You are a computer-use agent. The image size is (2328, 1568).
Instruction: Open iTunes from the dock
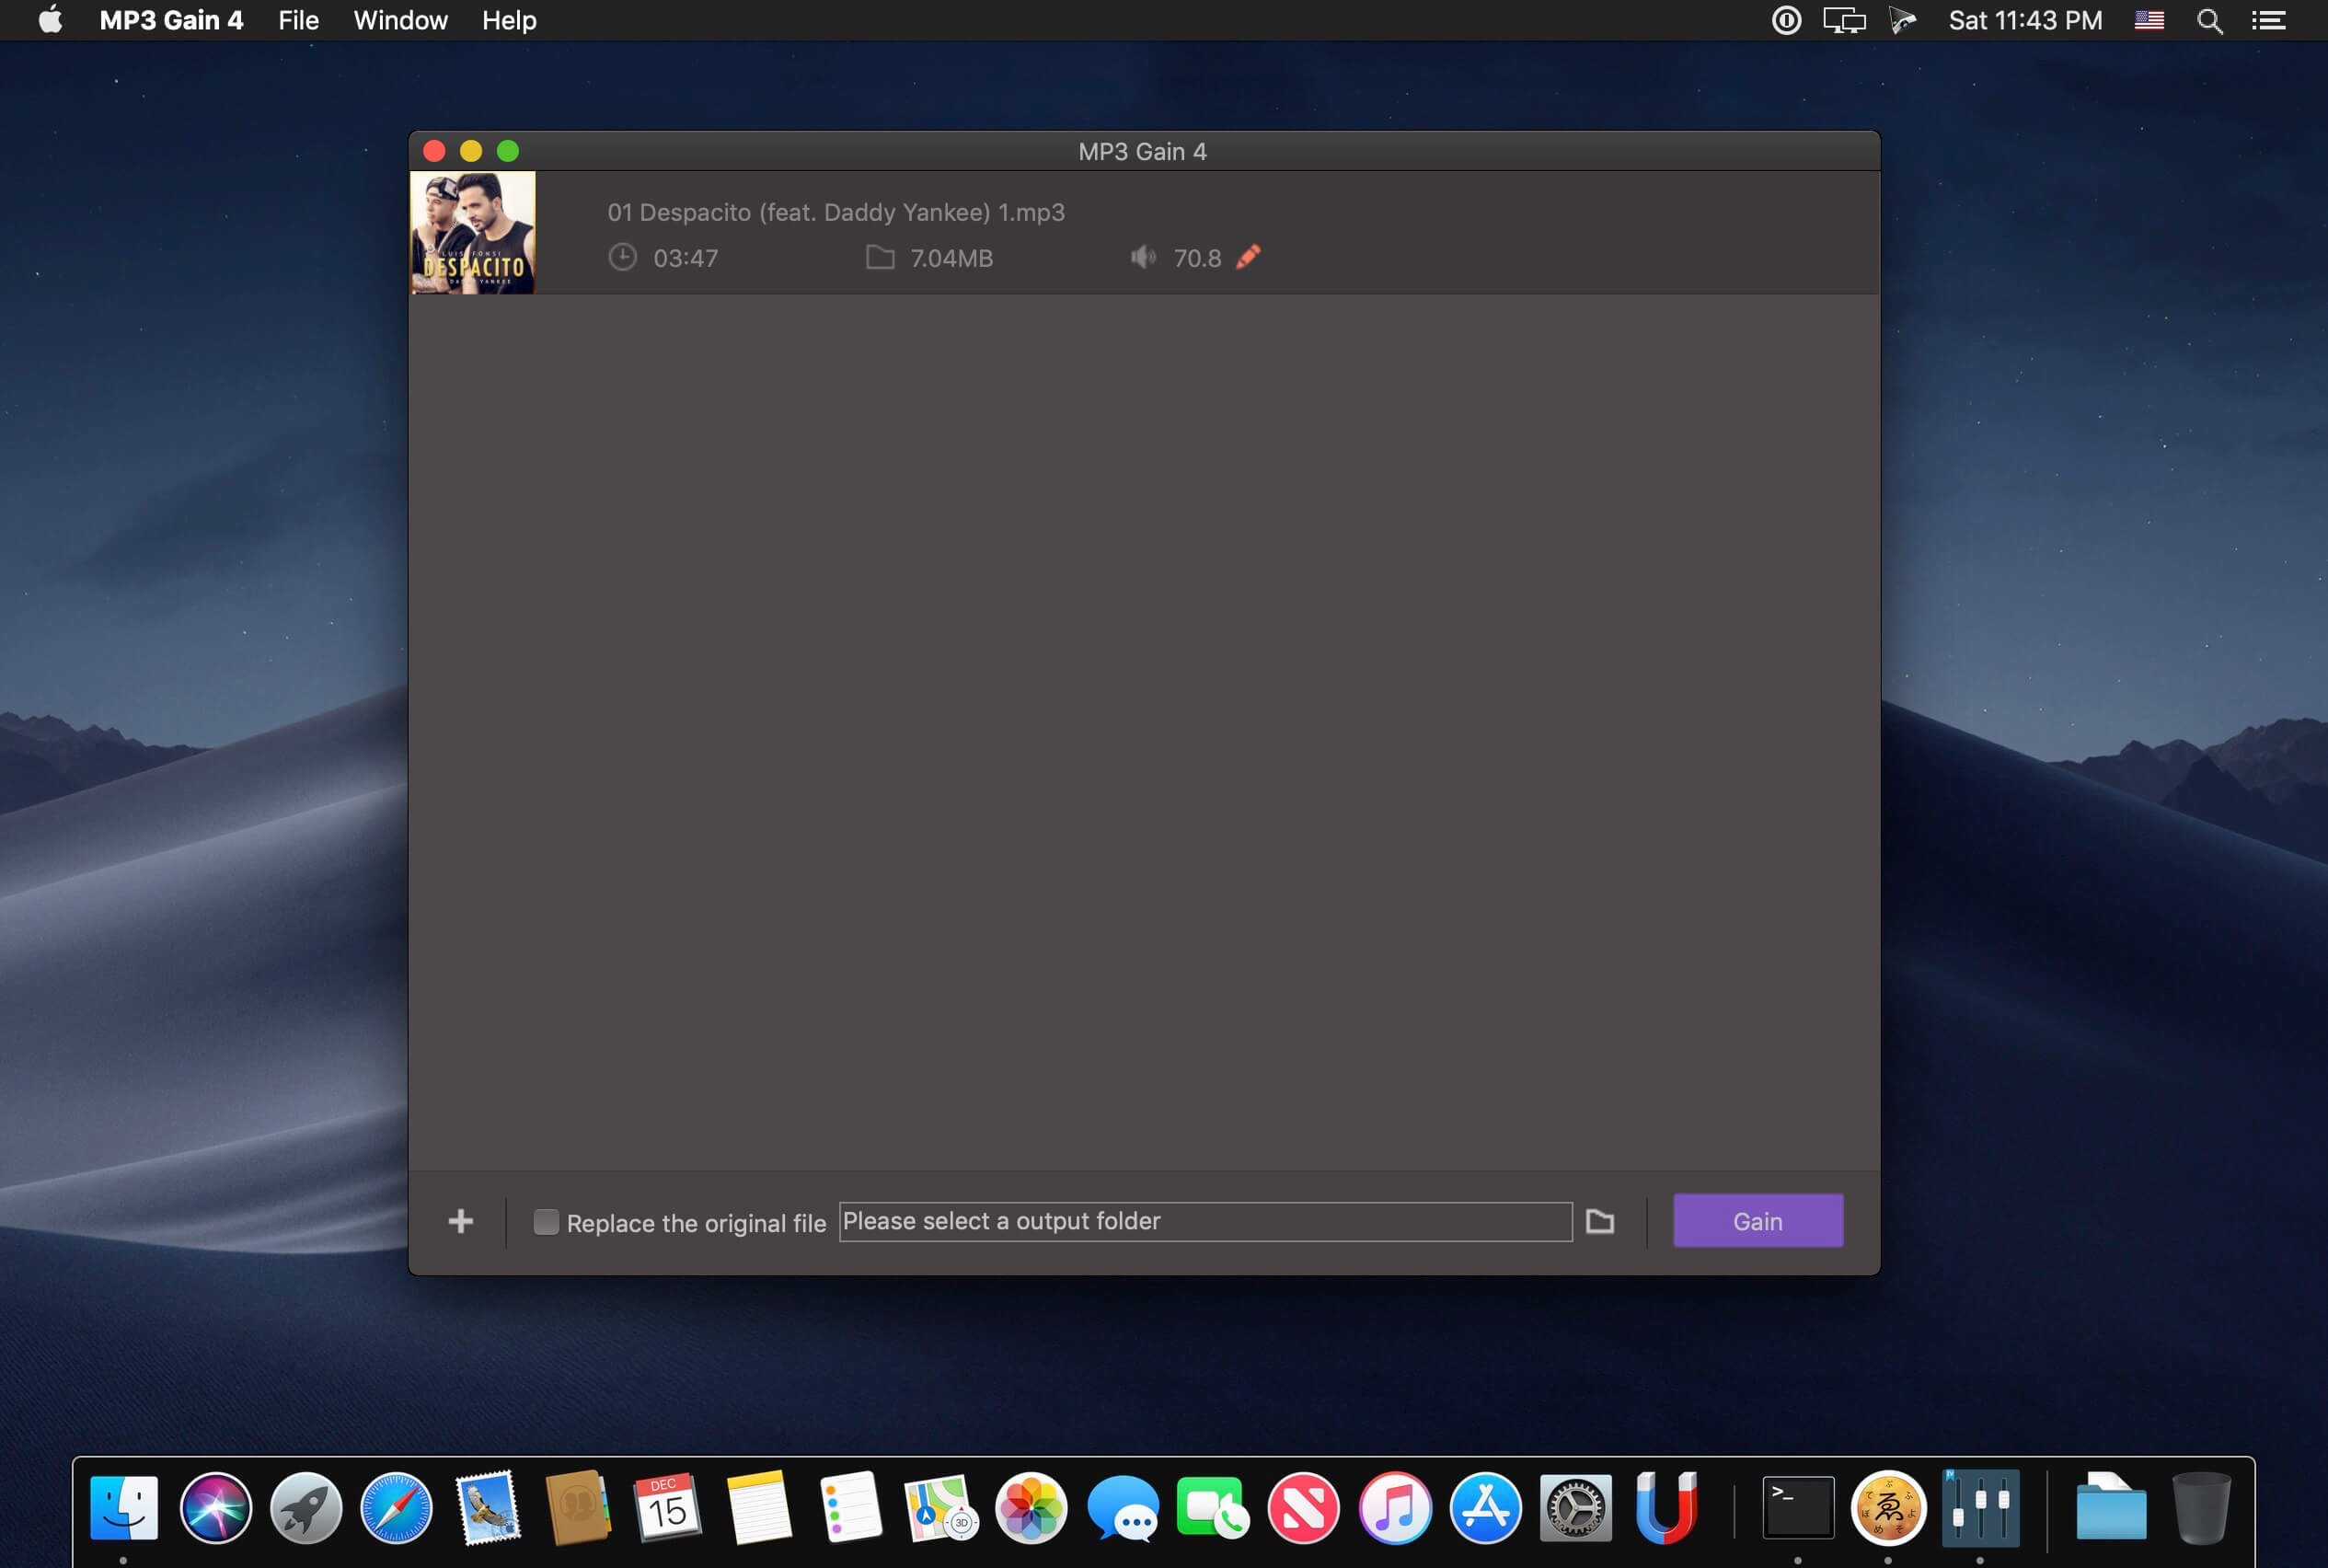(x=1394, y=1508)
